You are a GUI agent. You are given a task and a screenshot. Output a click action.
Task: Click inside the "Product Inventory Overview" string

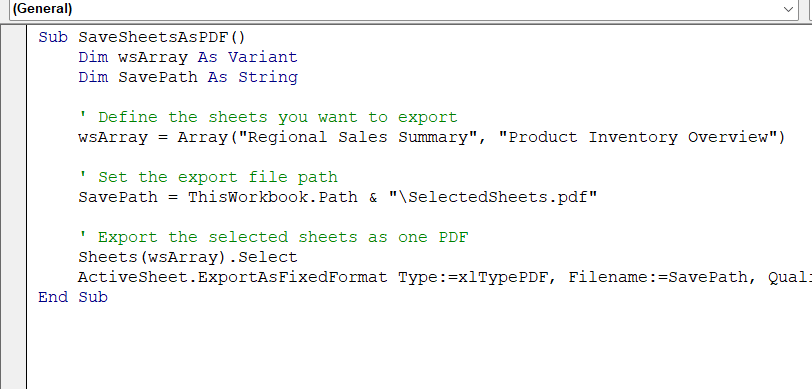point(637,137)
